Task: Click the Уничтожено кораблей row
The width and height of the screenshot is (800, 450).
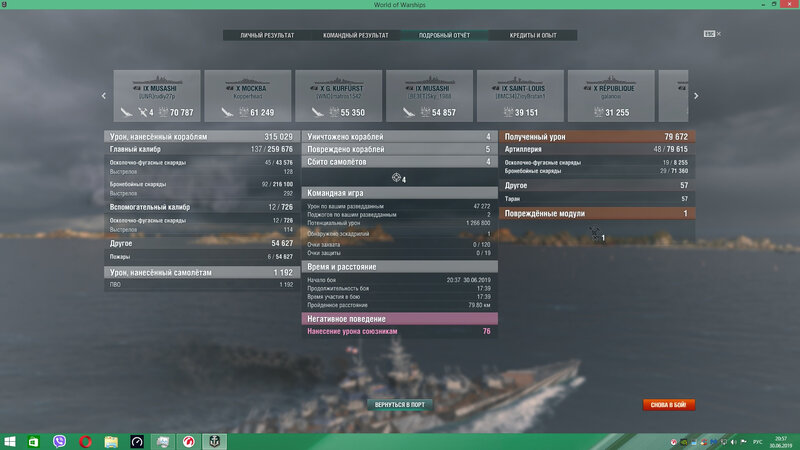Action: click(x=399, y=137)
